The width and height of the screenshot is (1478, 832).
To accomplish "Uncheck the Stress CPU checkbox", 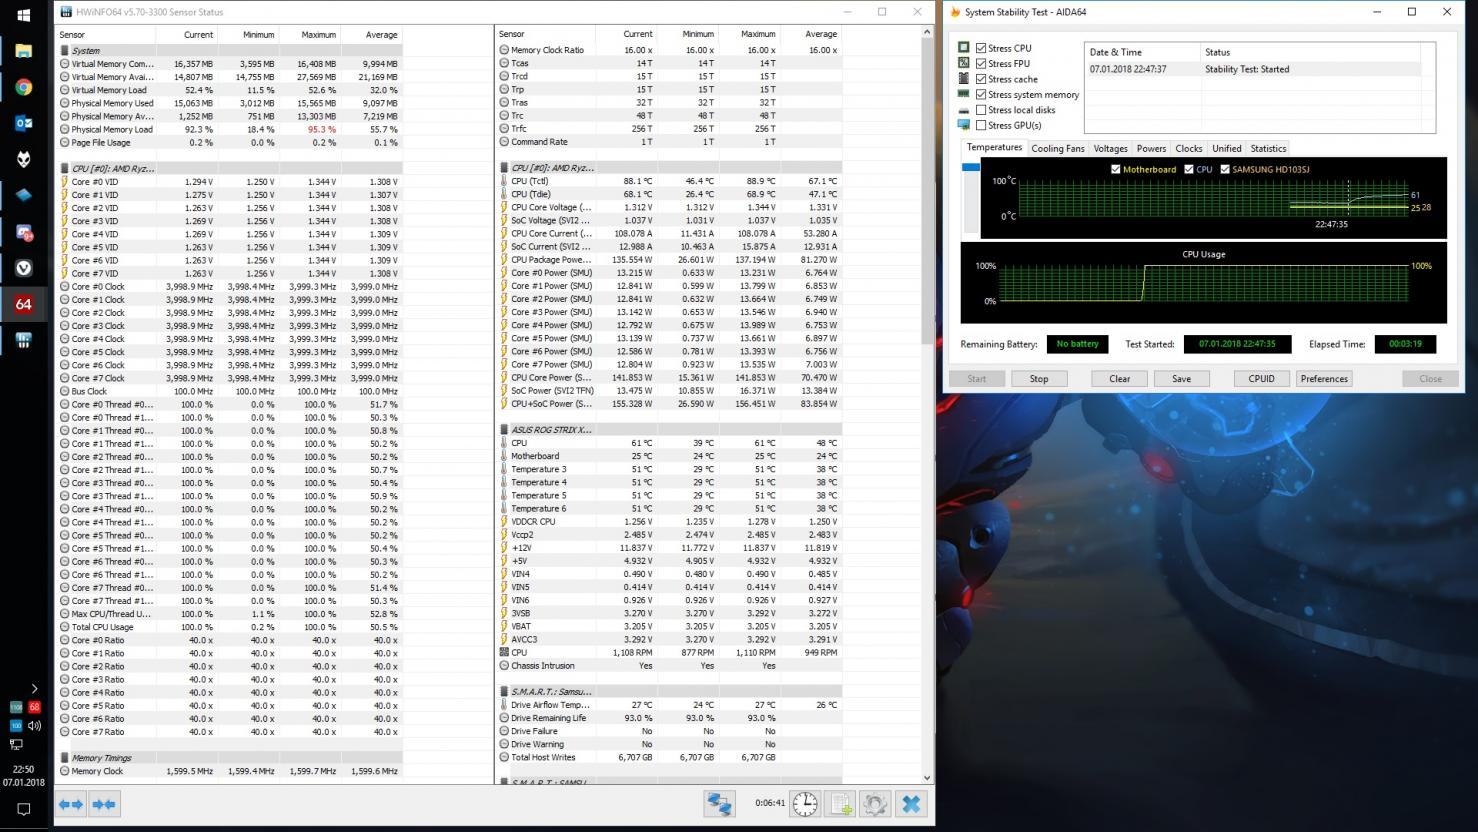I will click(x=981, y=48).
